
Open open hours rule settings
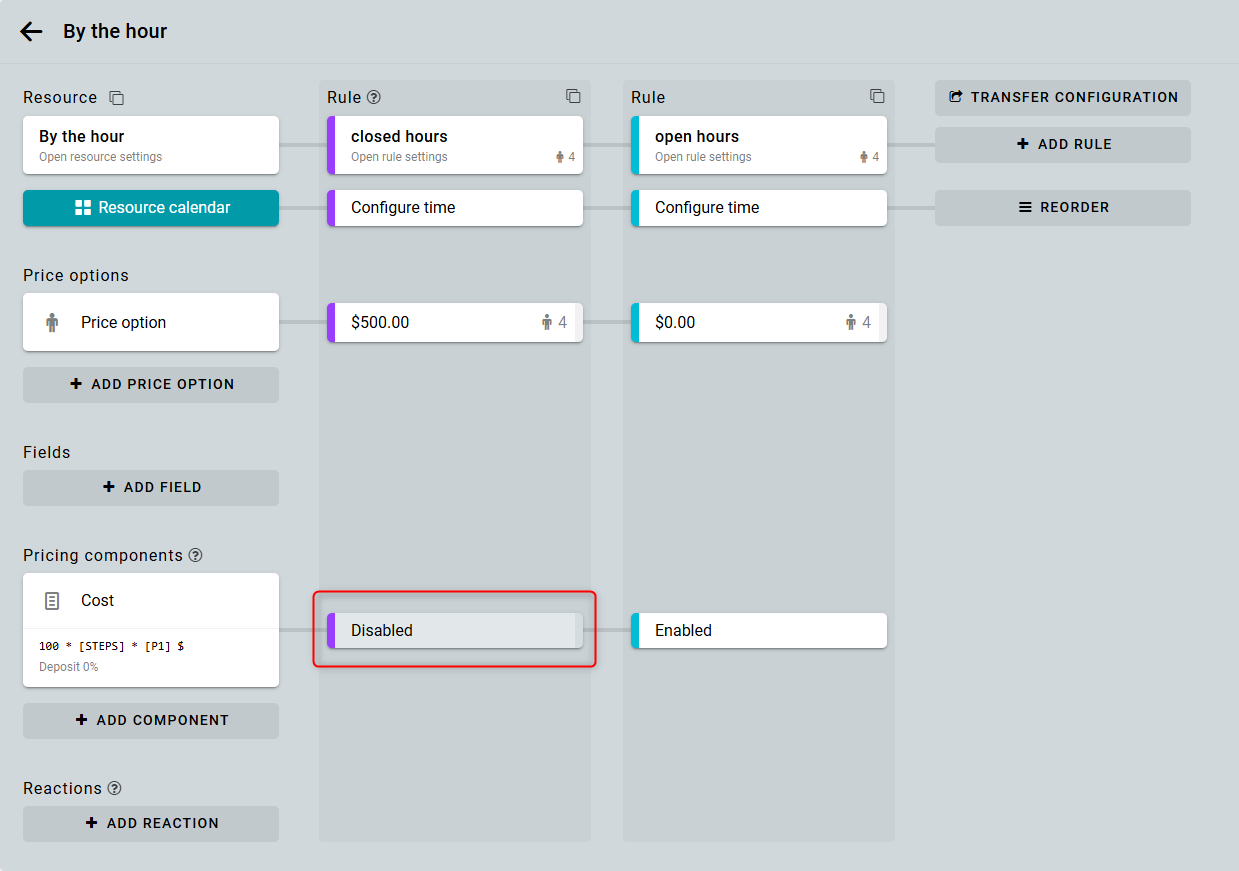click(759, 145)
